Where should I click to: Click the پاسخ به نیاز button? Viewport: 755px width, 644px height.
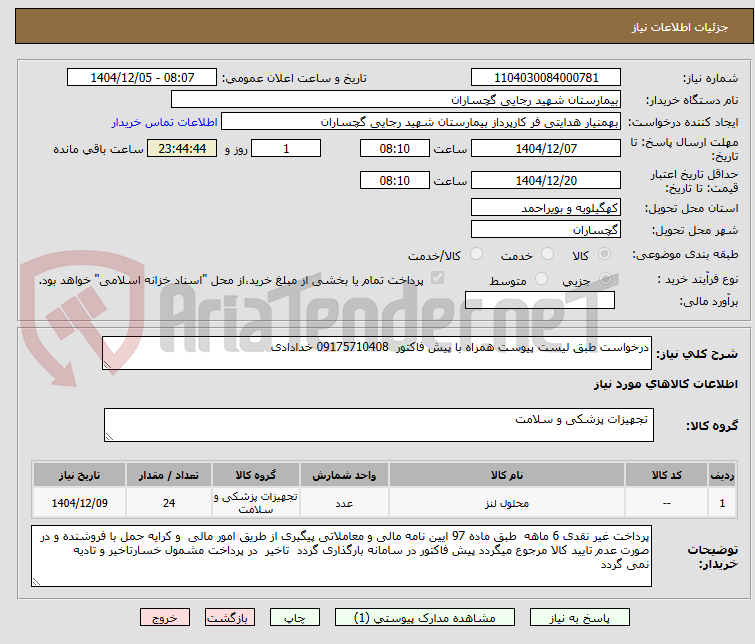[x=579, y=618]
